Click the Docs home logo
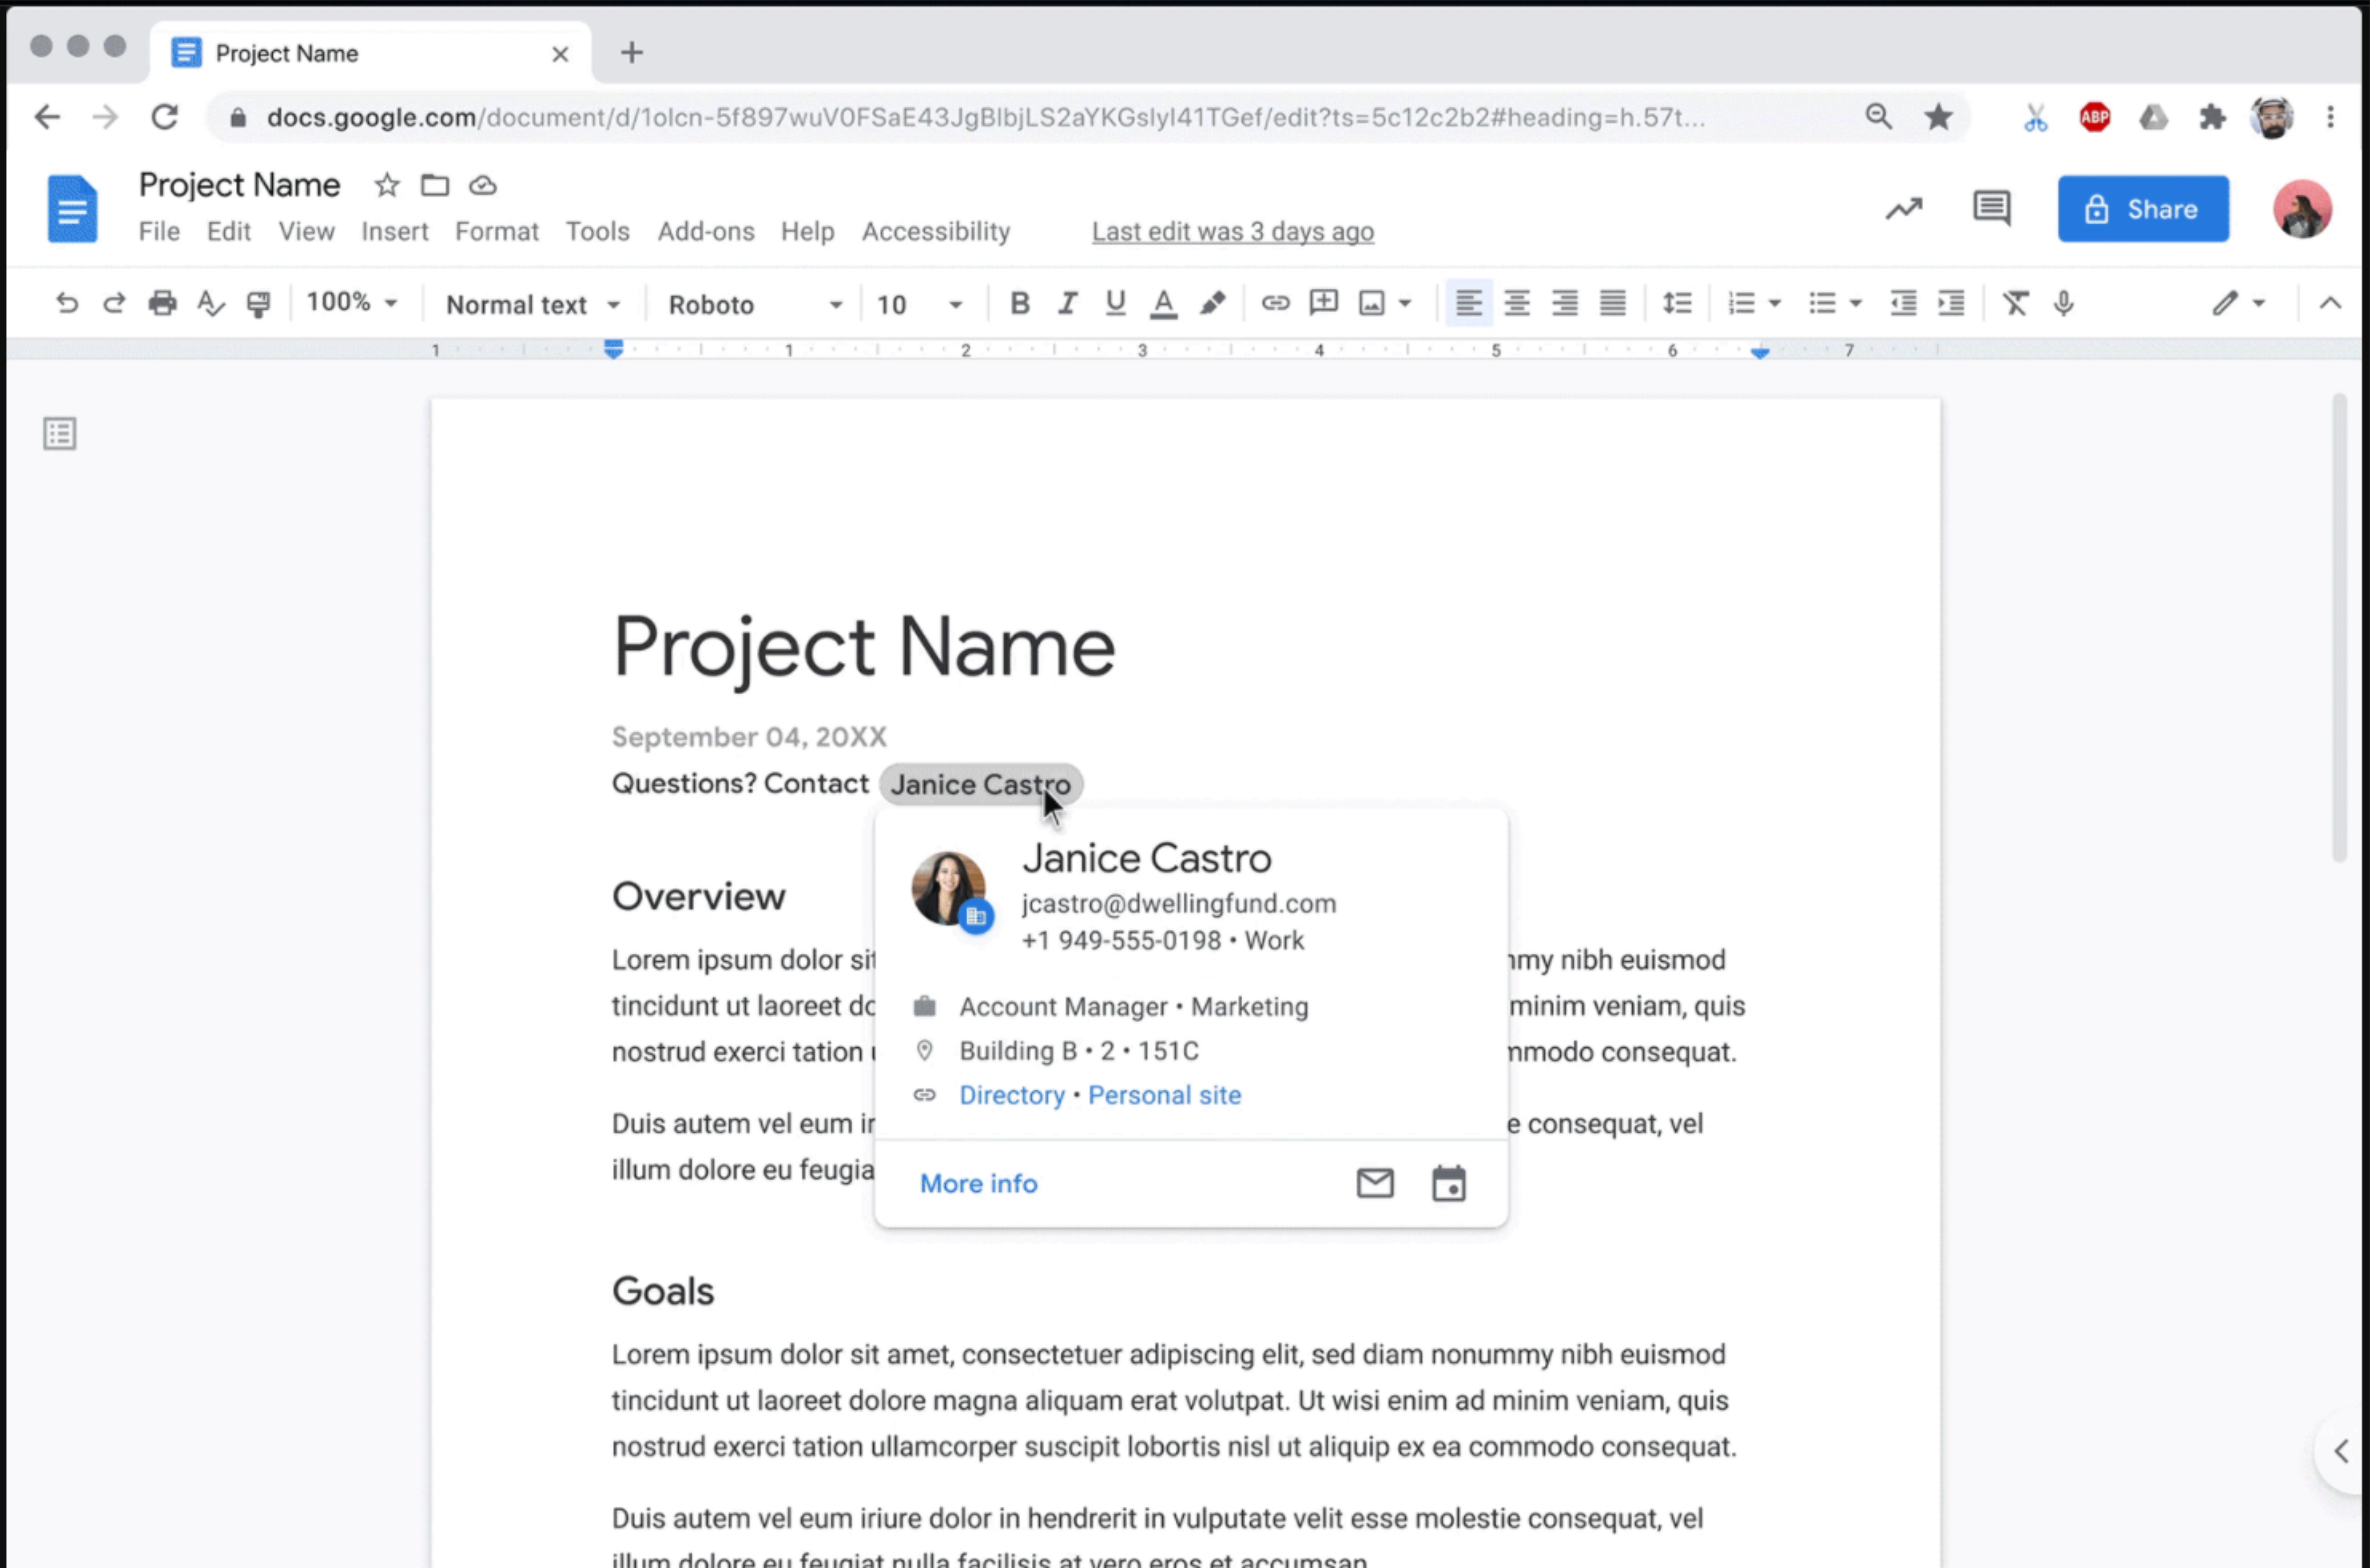This screenshot has width=2370, height=1568. click(x=72, y=209)
